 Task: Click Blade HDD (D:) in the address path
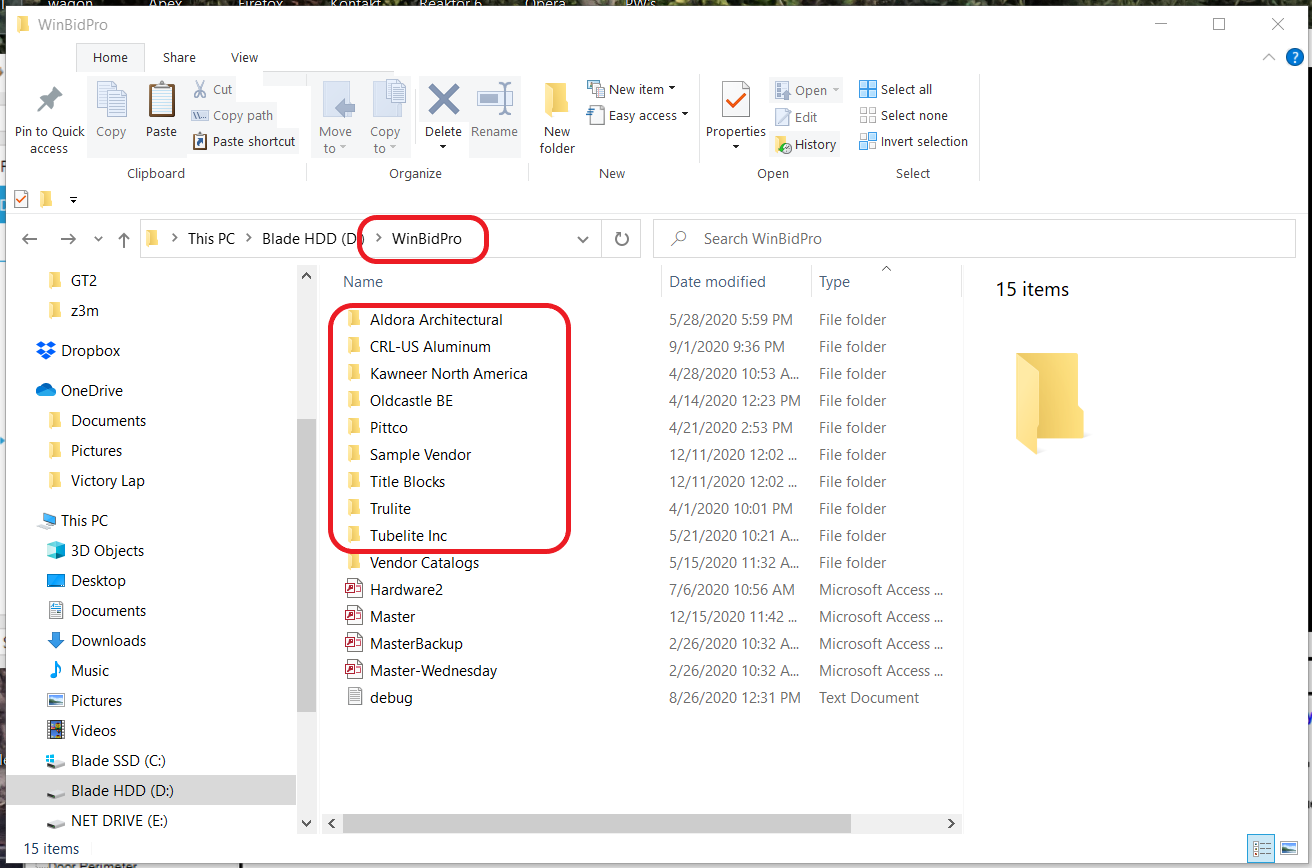coord(312,239)
